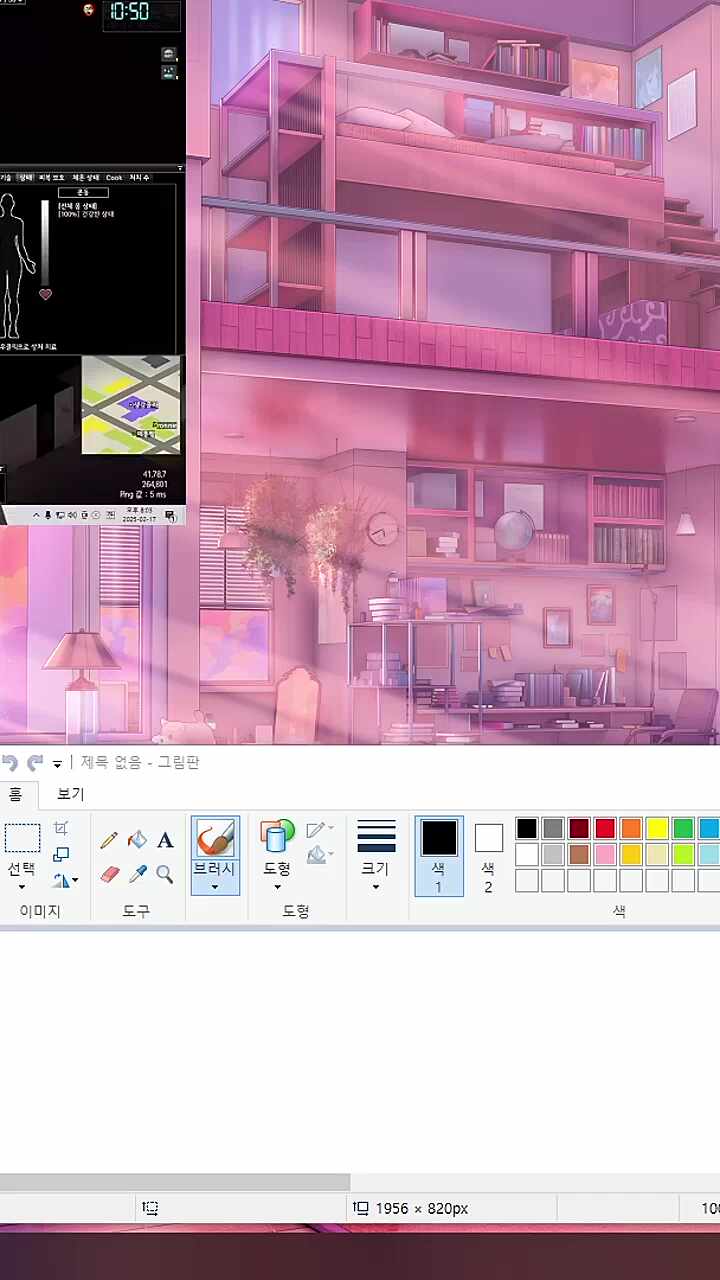
Task: Switch to the 홈 ribbon tab
Action: click(15, 794)
